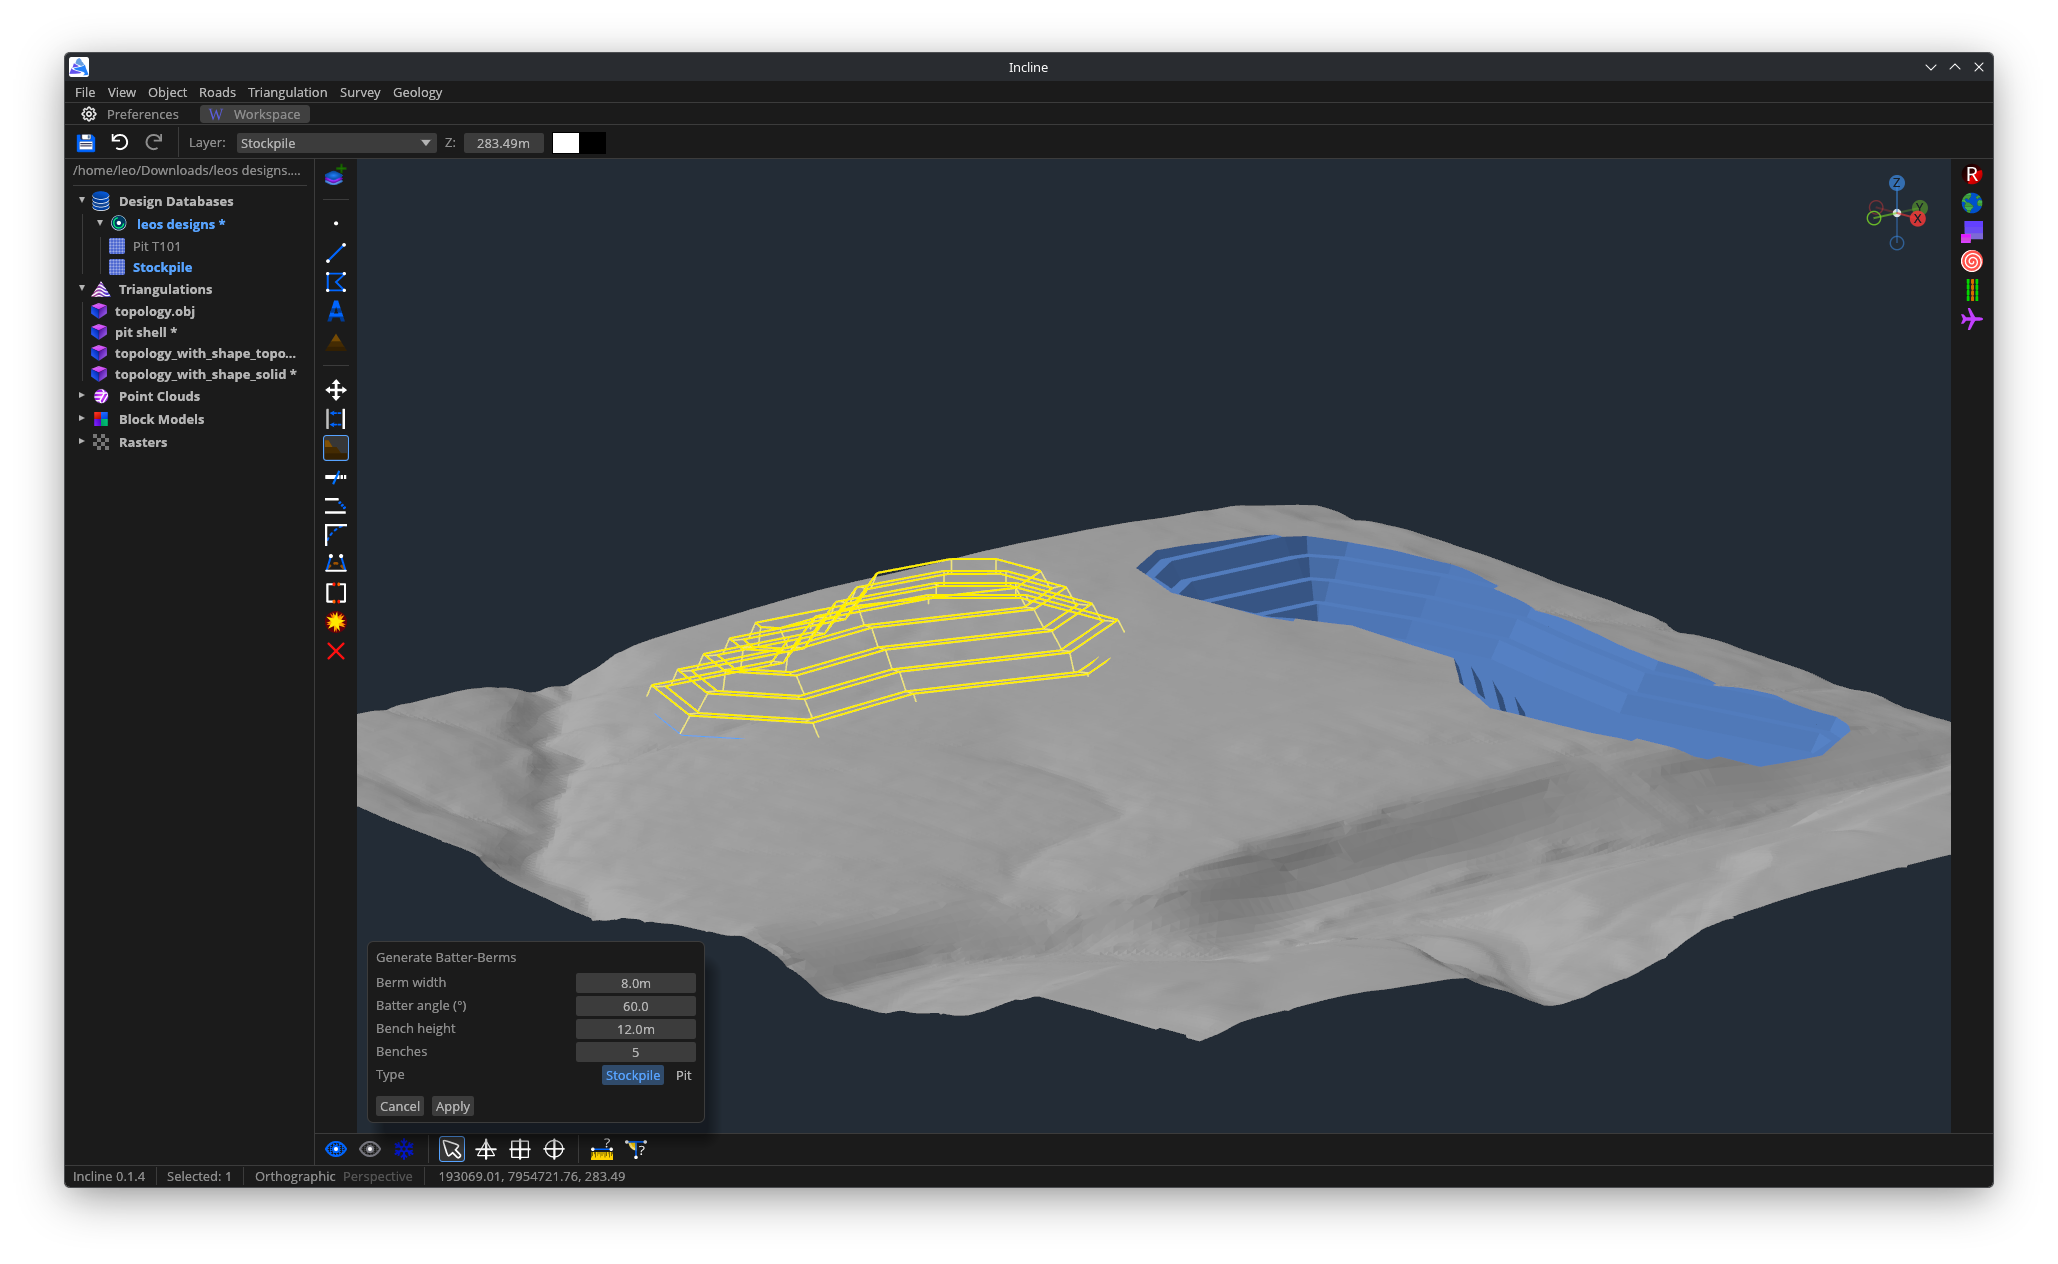
Task: Click the explosion icon in toolbar
Action: (x=336, y=622)
